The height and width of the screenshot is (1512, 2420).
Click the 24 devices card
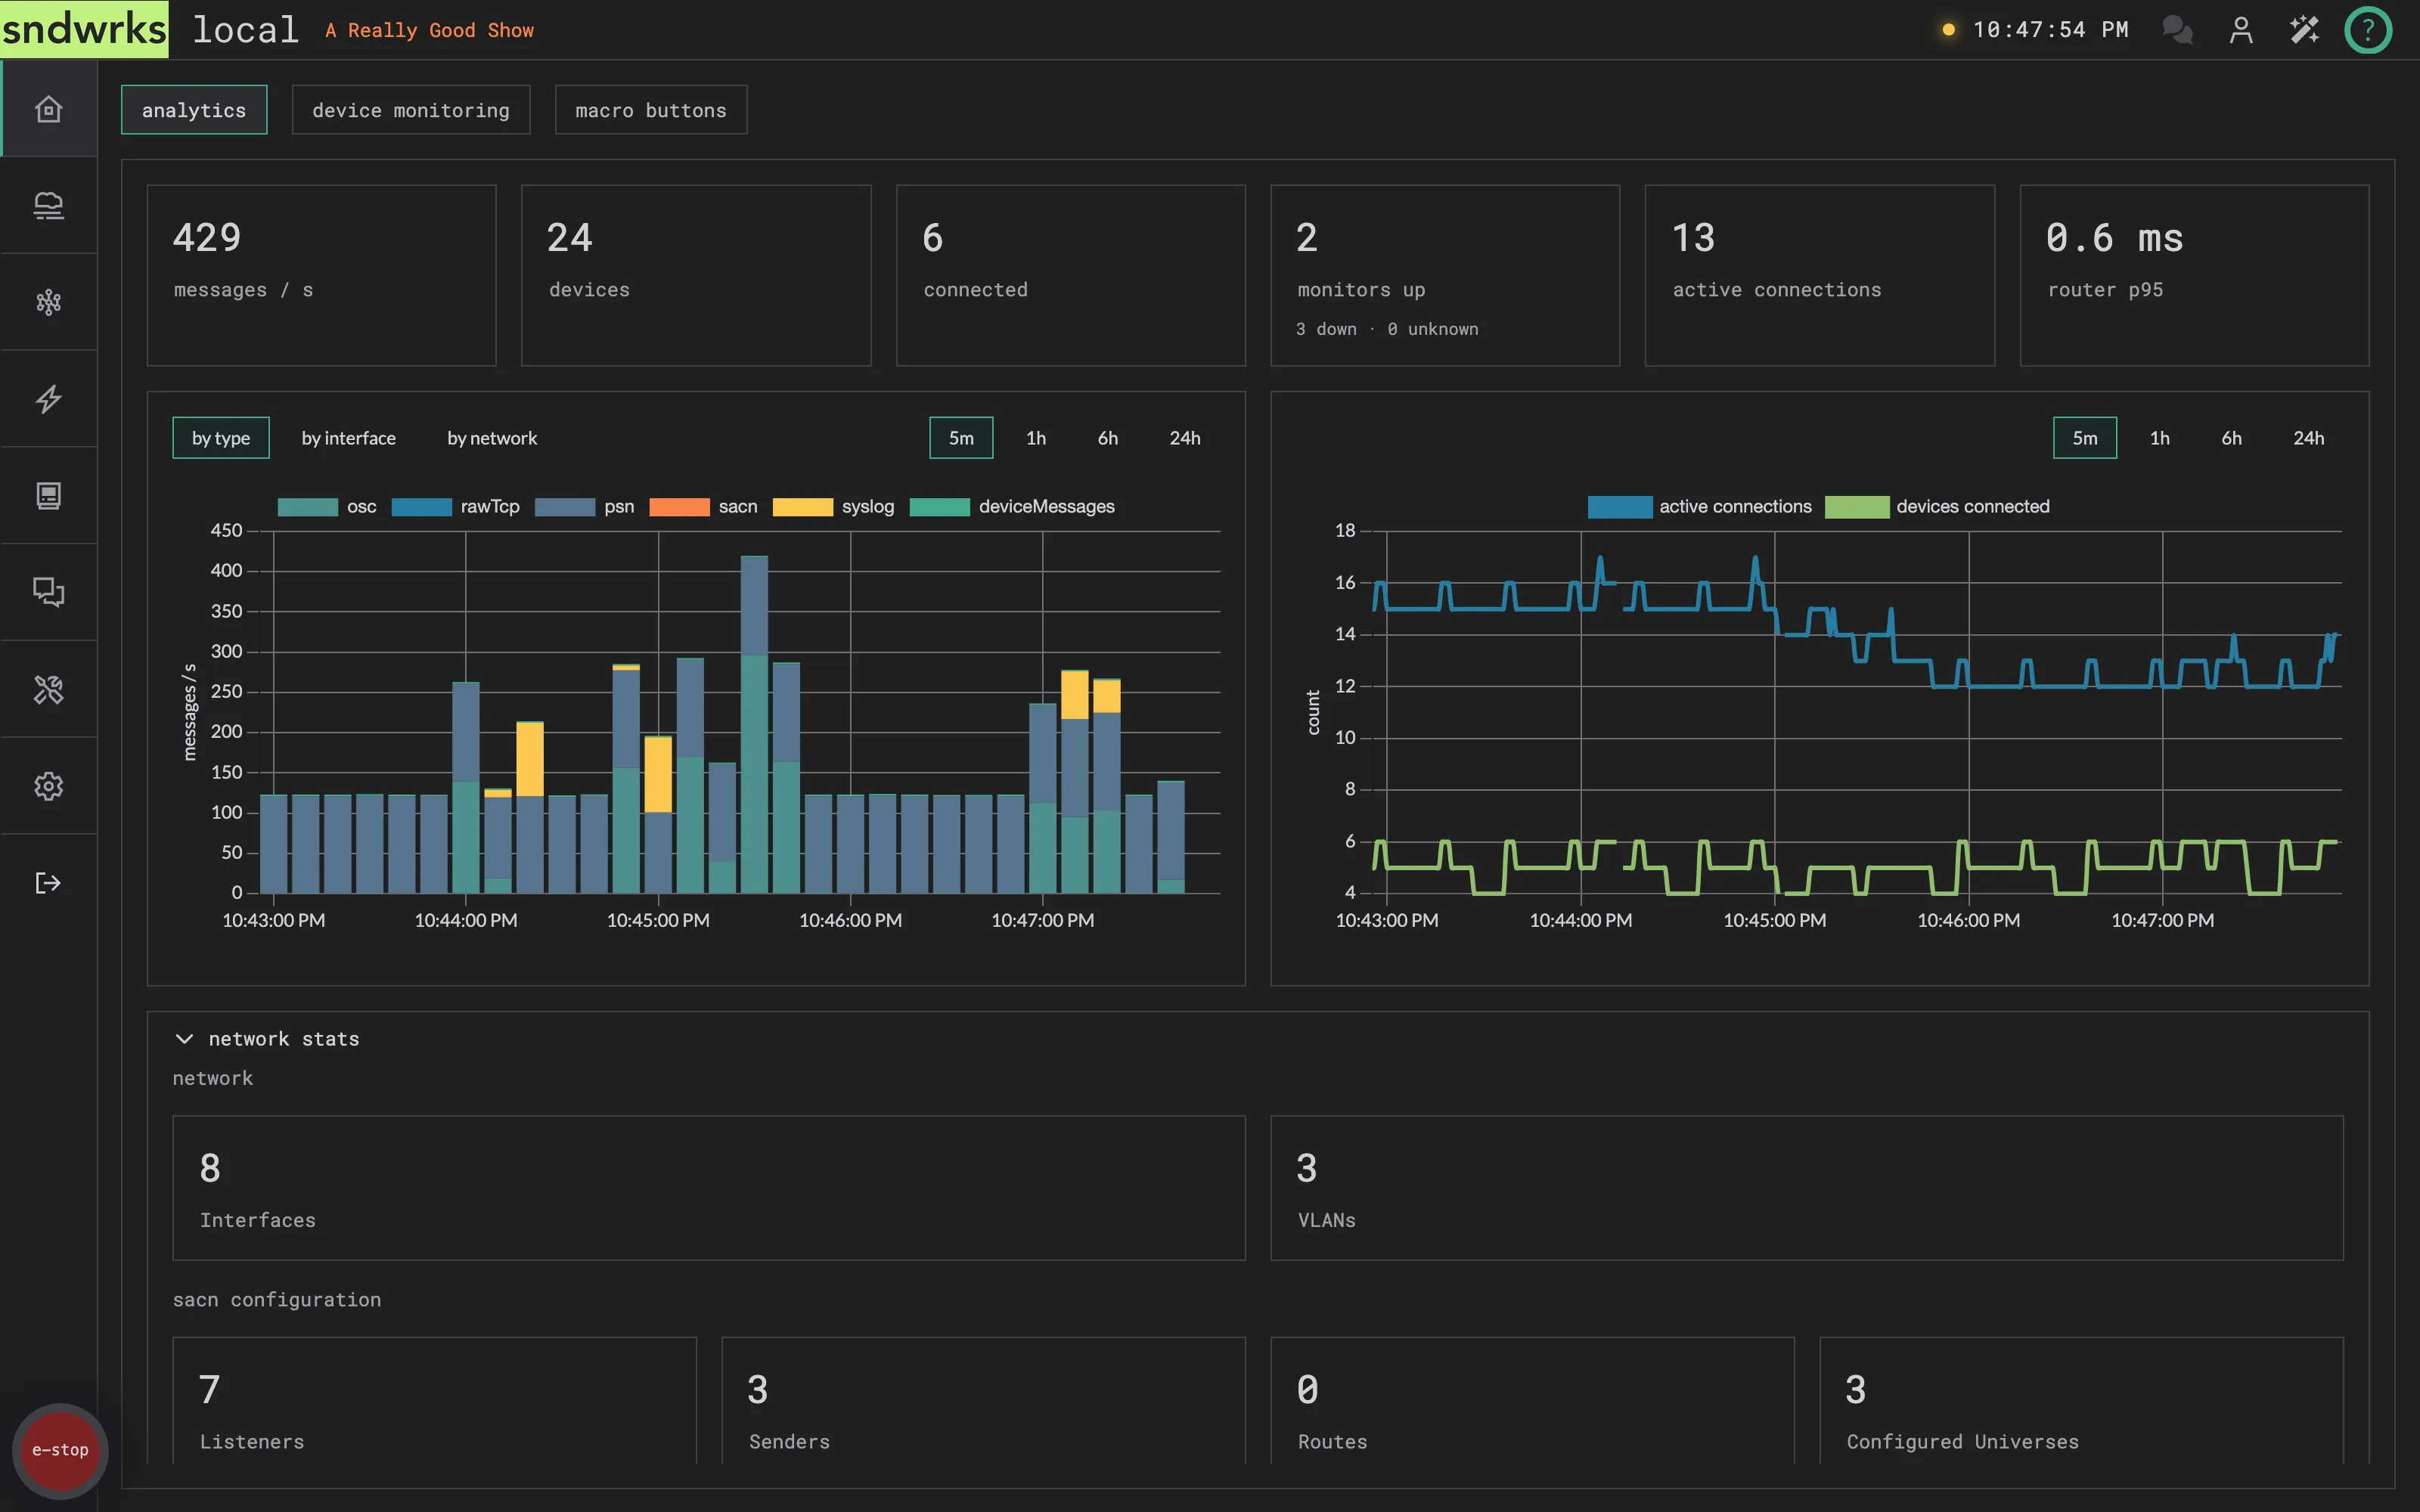pyautogui.click(x=696, y=275)
